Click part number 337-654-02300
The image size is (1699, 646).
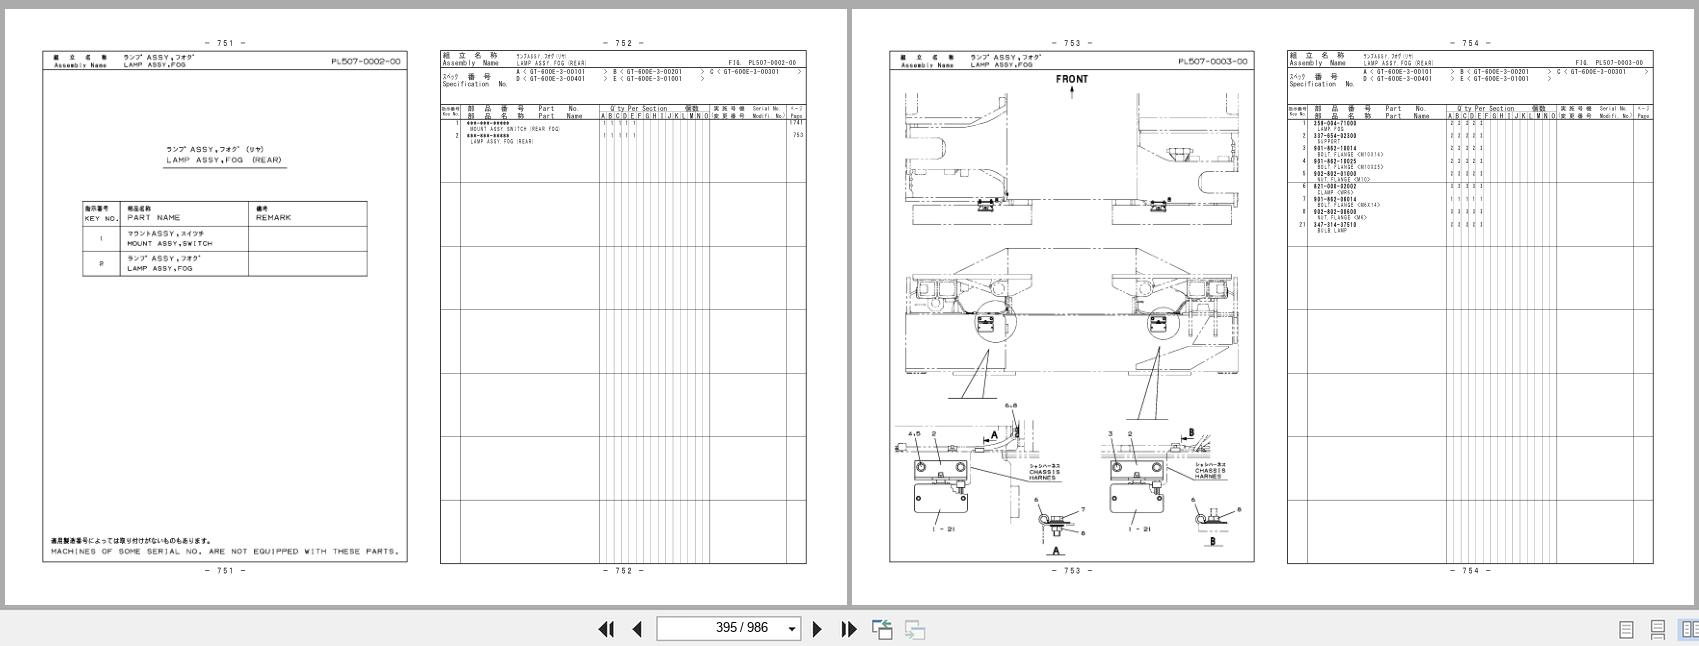pos(1335,136)
